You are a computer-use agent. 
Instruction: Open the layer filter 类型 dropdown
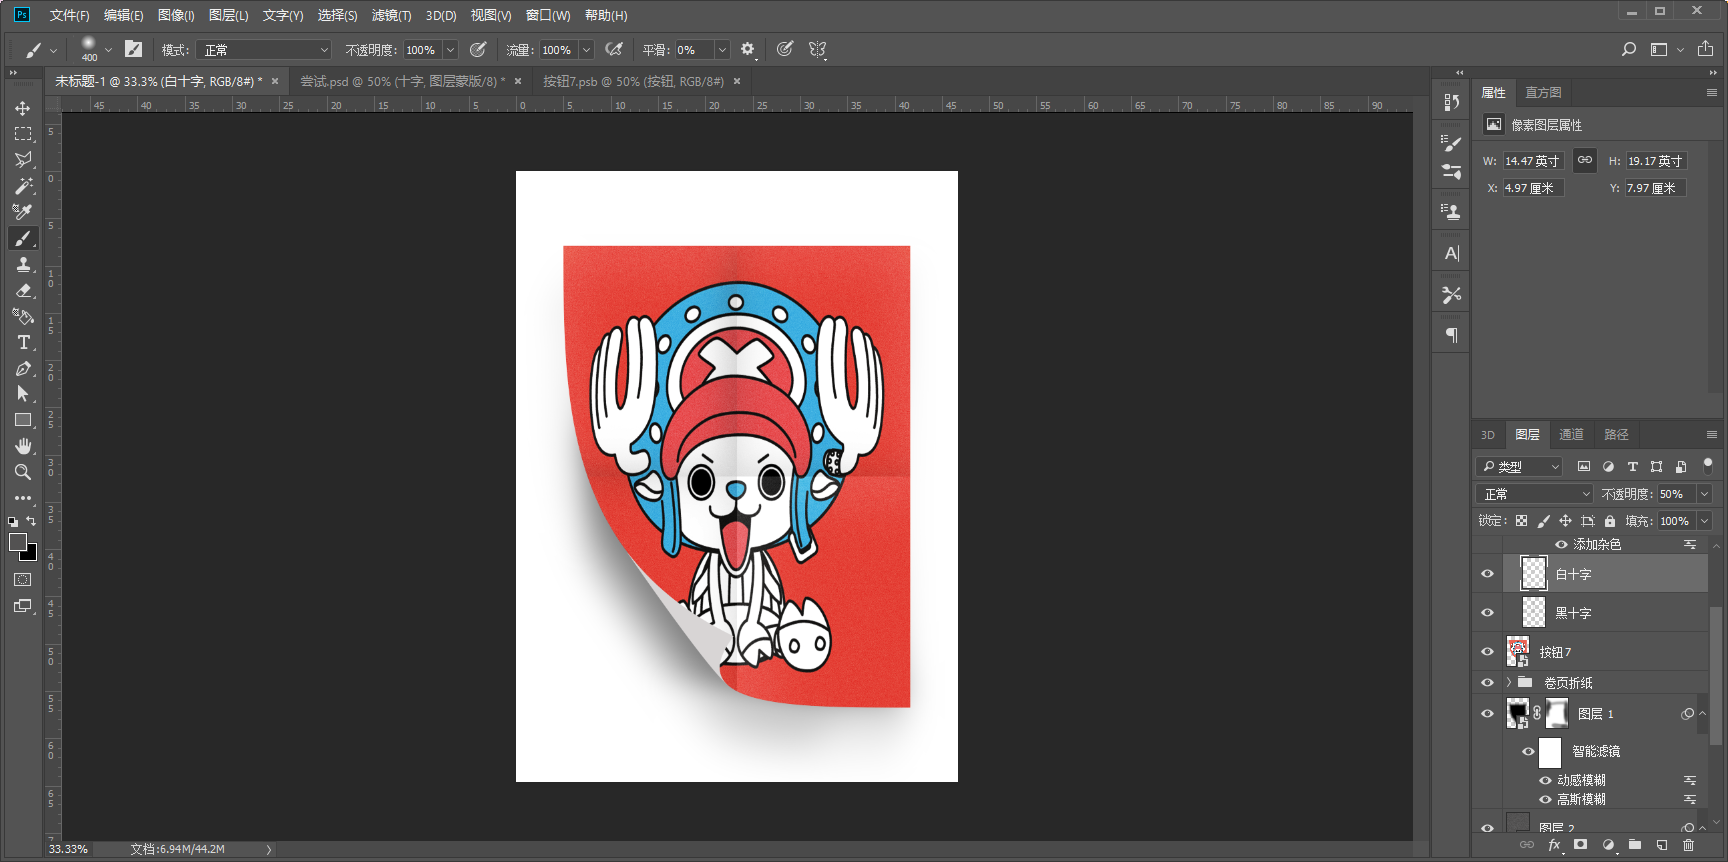pyautogui.click(x=1519, y=467)
